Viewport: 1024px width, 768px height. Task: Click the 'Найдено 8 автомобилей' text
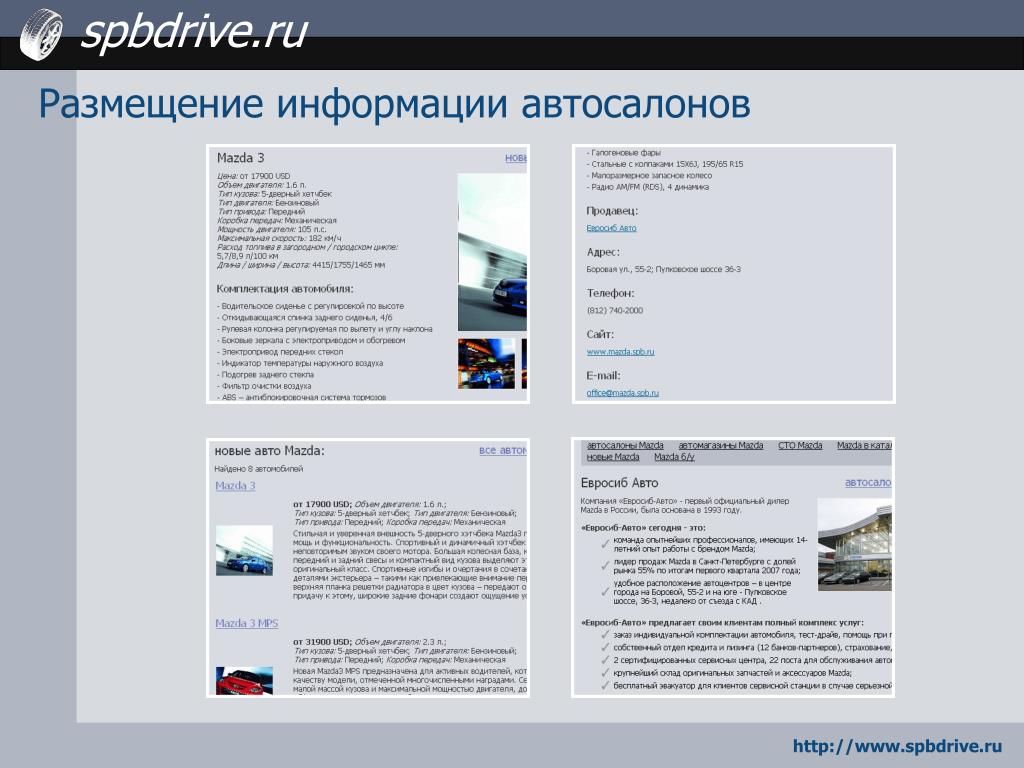259,469
